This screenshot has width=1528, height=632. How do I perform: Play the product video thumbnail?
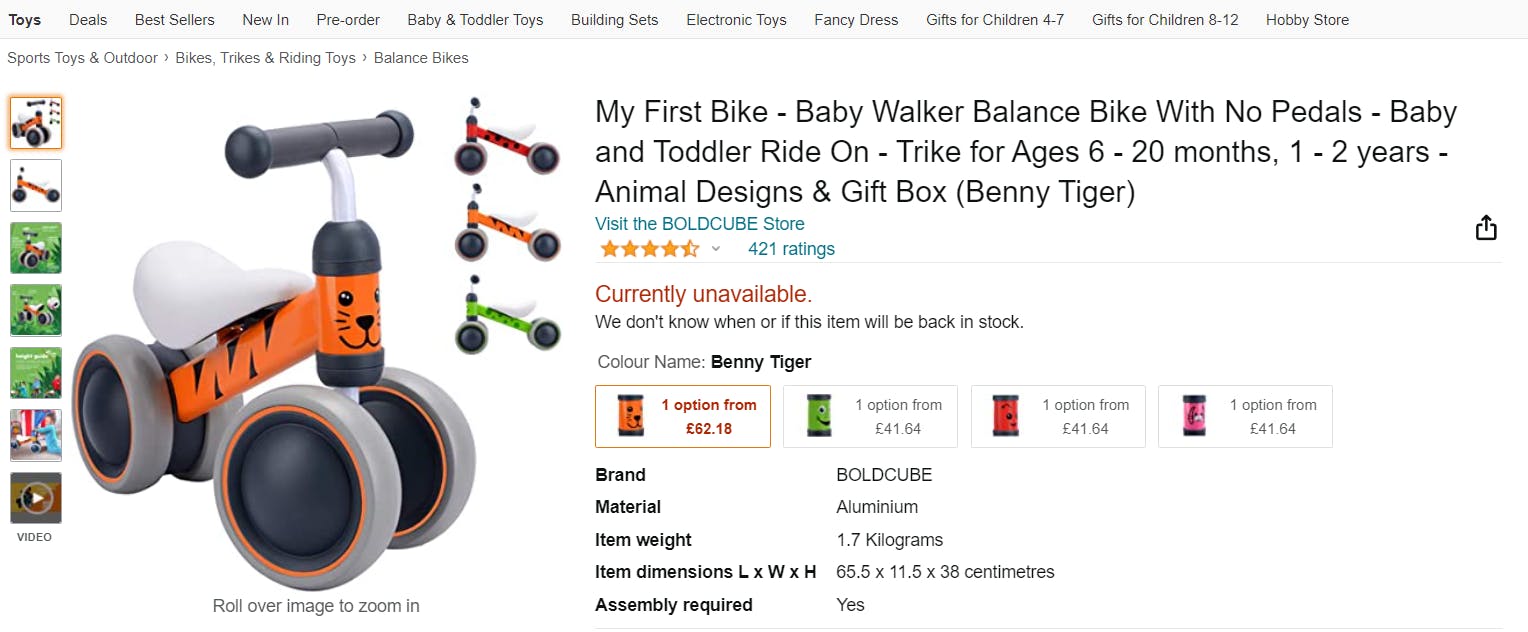click(x=36, y=497)
